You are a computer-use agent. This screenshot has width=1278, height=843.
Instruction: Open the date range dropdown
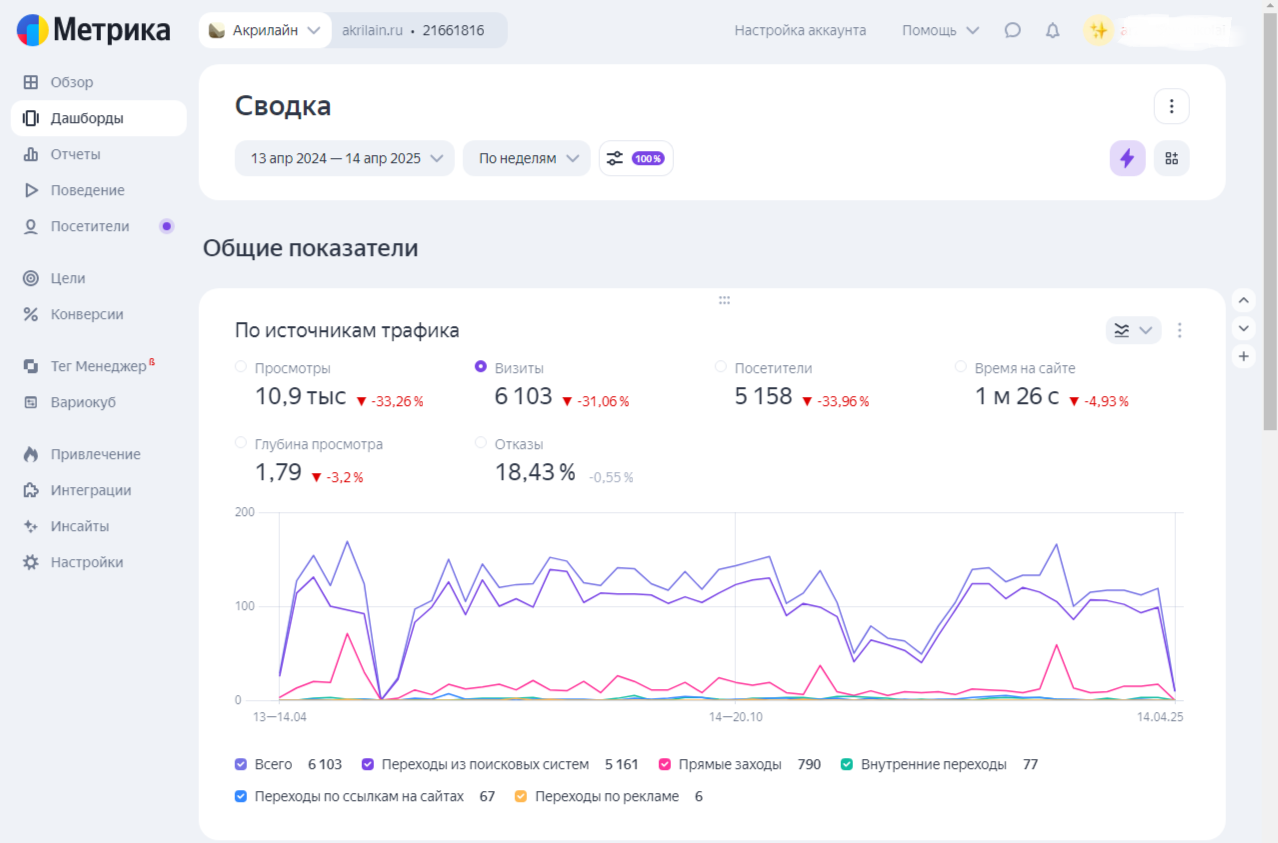click(x=344, y=158)
